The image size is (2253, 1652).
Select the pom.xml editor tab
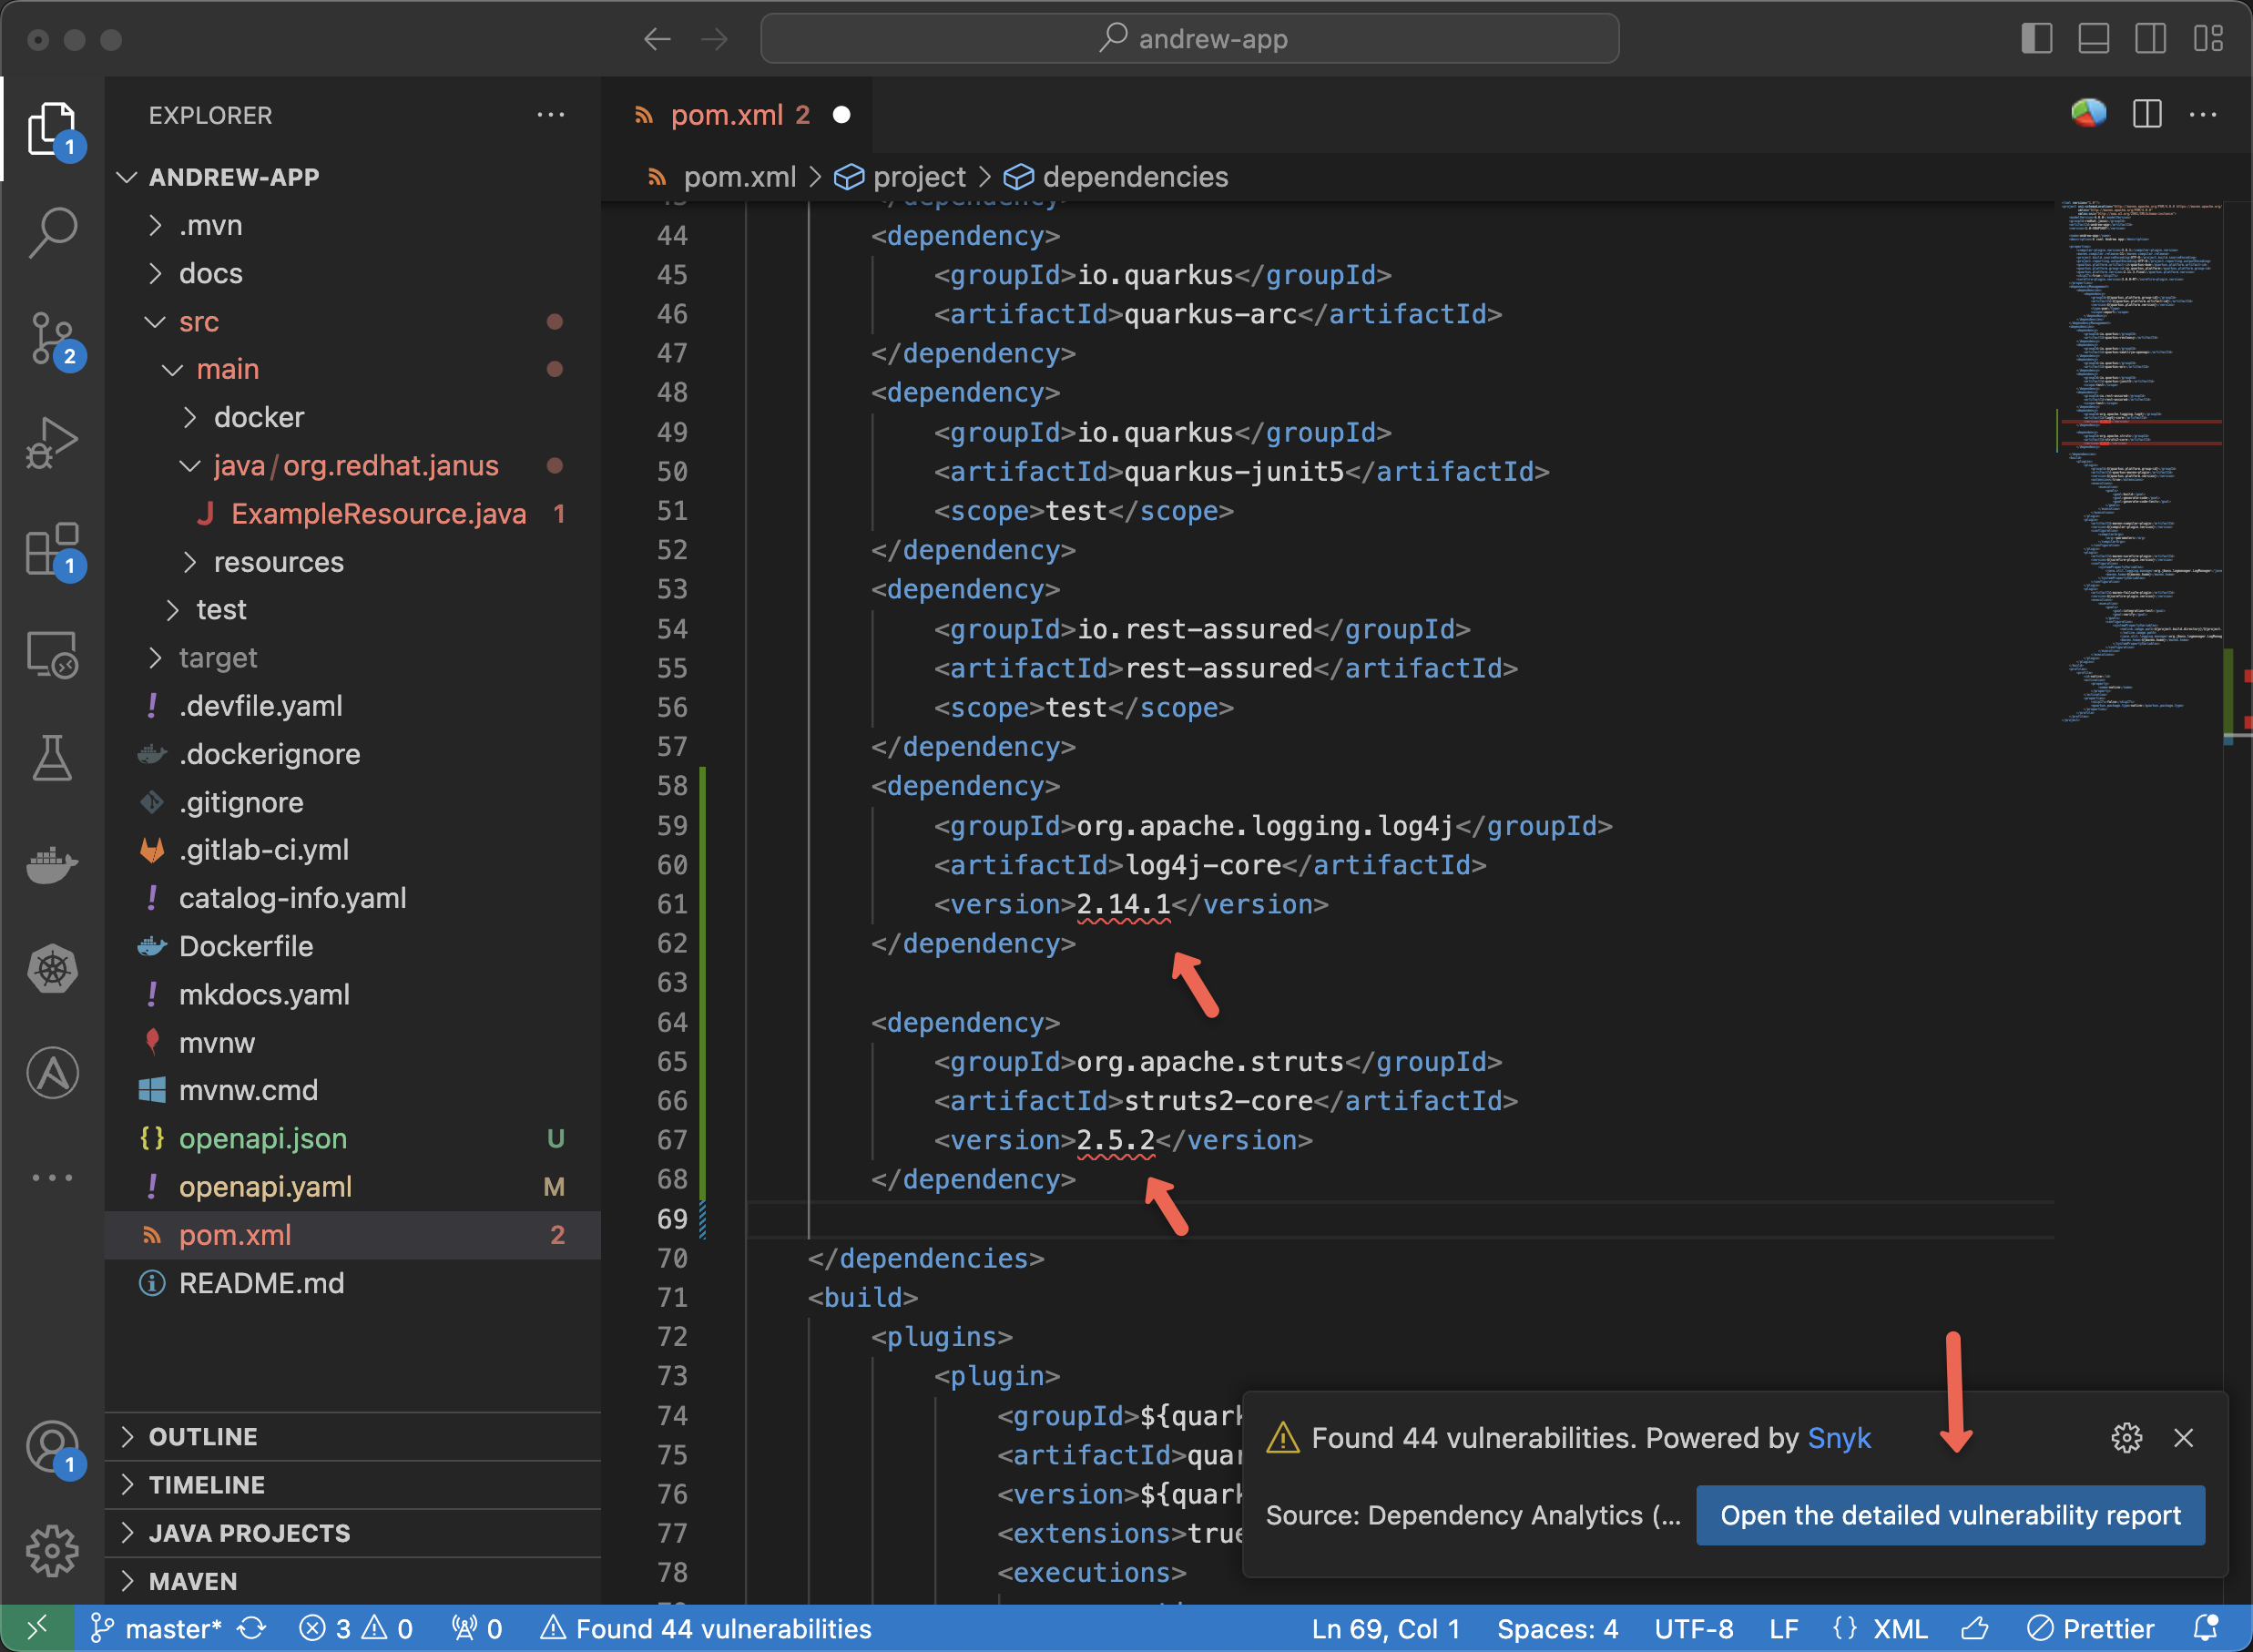(x=727, y=115)
